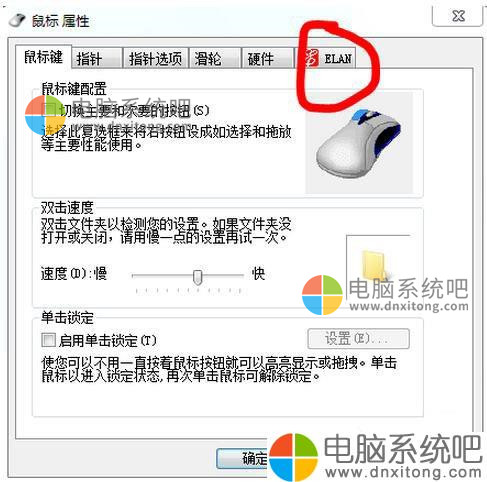Screen dimensions: 487x482
Task: Click the www.dnxitong.com text beside the folder
Action: click(409, 306)
